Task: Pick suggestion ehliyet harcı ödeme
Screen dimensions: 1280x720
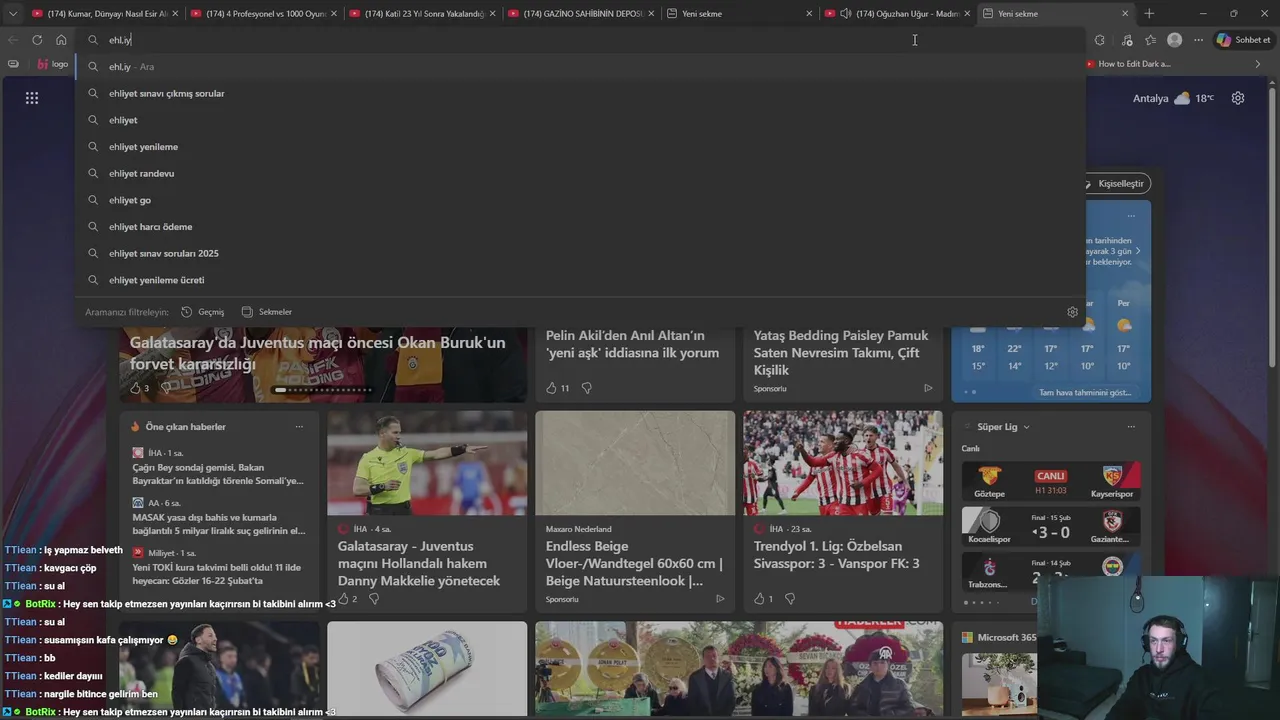Action: (580, 227)
